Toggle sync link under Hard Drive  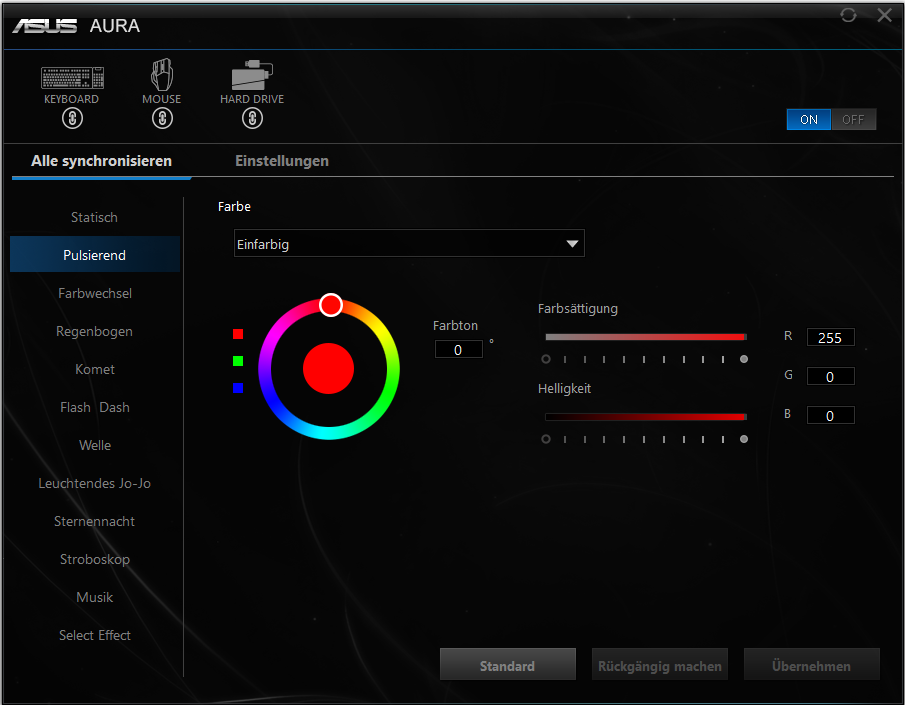pyautogui.click(x=252, y=118)
